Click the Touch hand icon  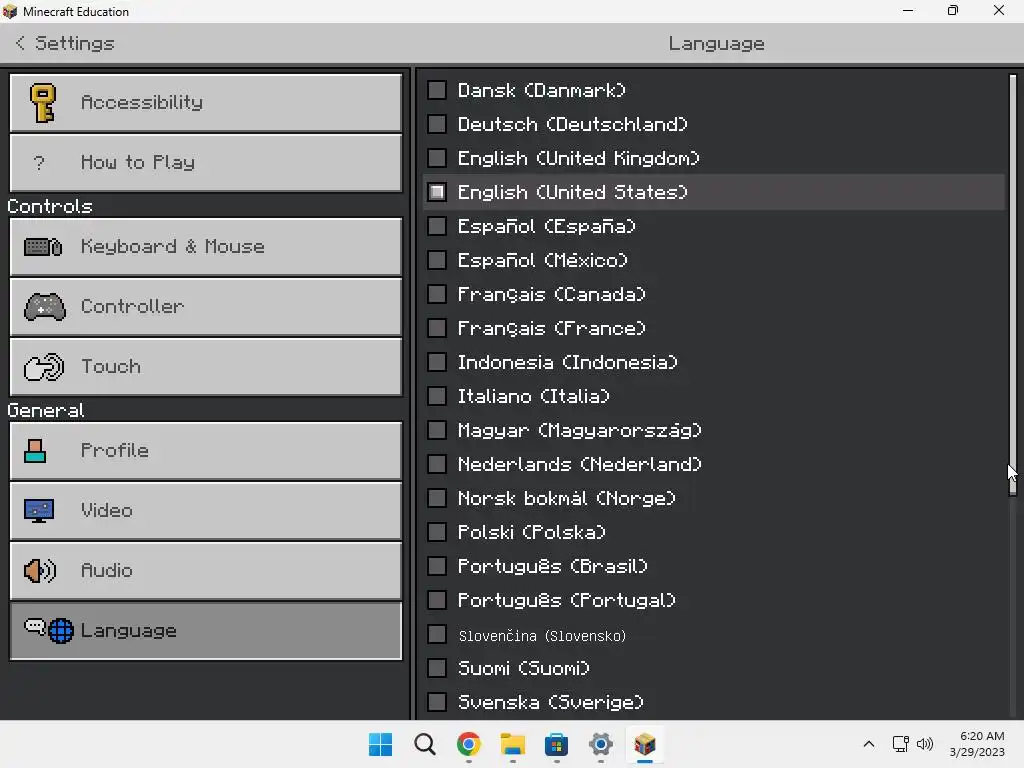point(44,367)
